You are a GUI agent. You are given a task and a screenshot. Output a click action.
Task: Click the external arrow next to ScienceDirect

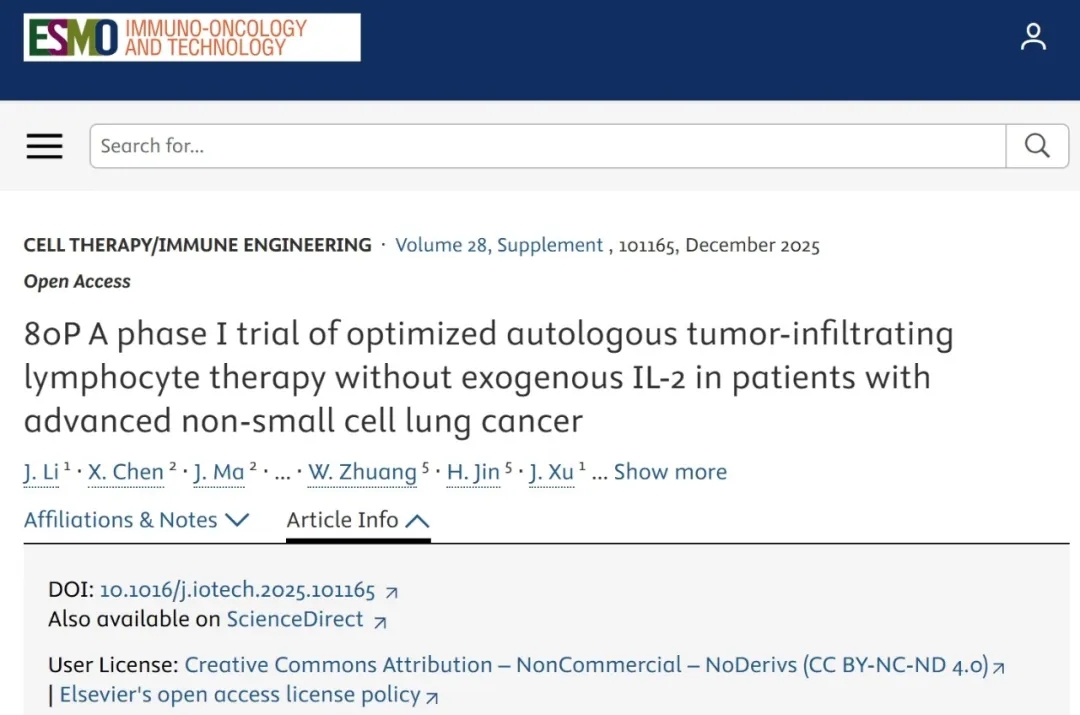click(380, 621)
